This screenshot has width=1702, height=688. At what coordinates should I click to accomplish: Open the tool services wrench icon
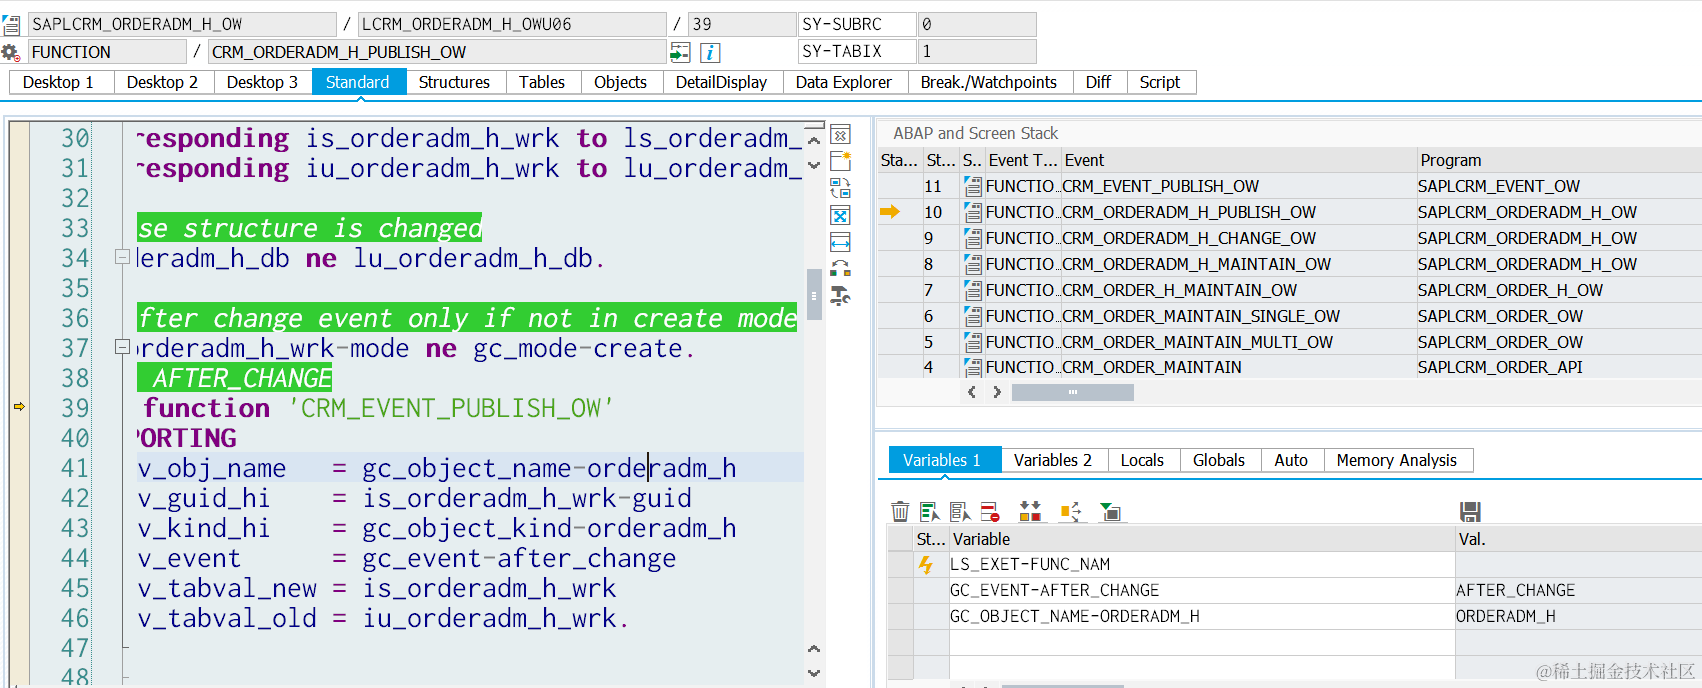[840, 296]
